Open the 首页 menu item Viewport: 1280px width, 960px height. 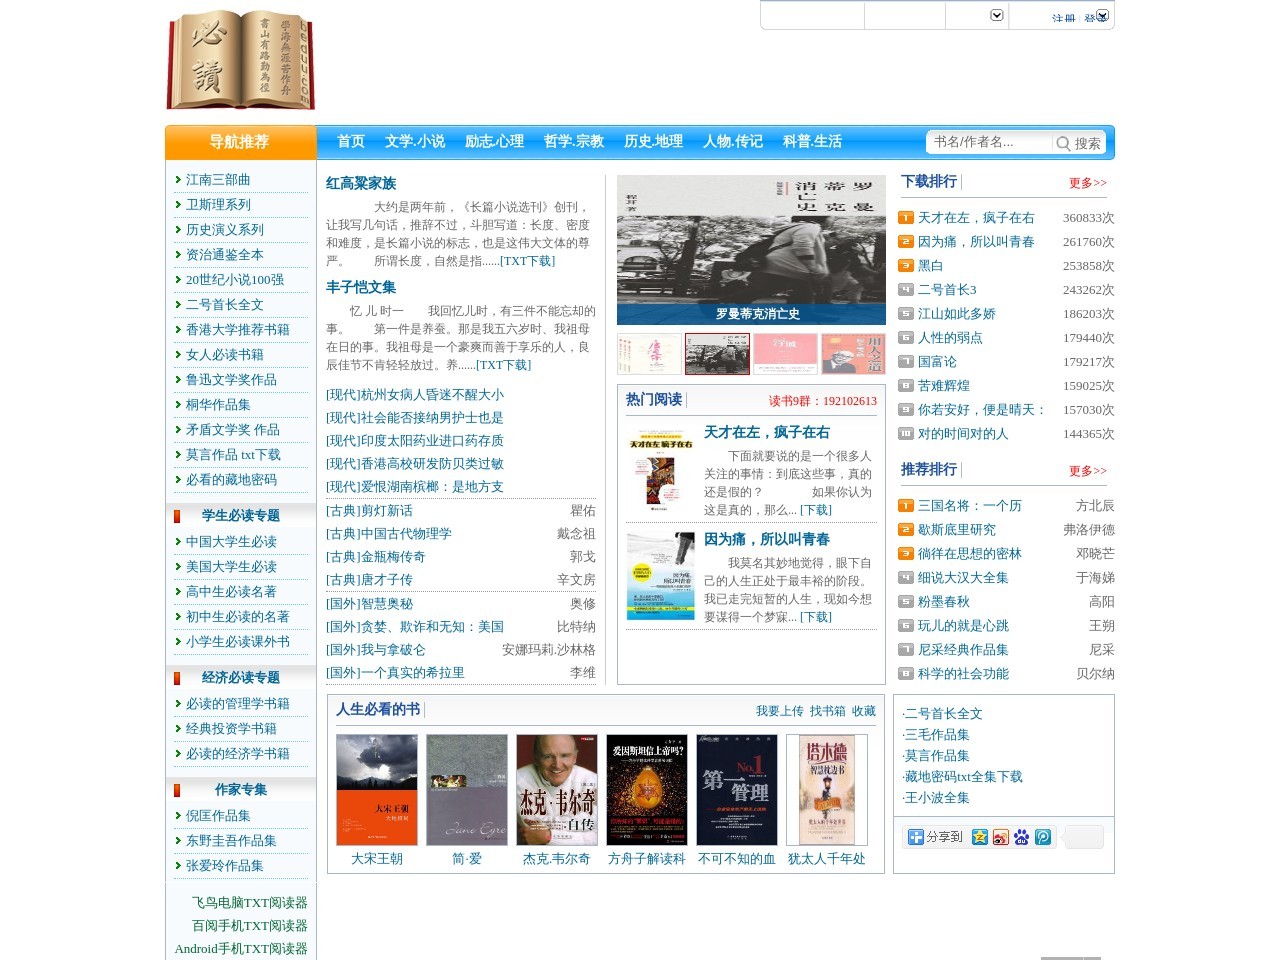coord(348,142)
